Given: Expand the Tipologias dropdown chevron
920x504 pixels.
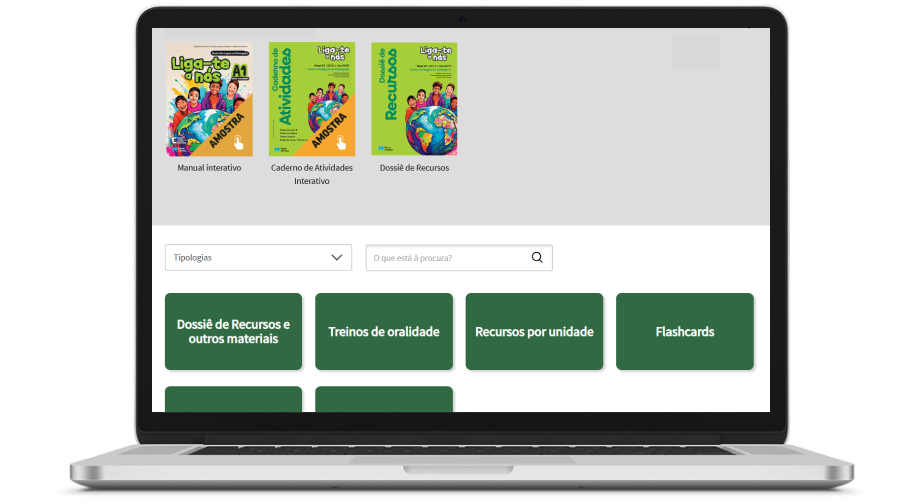Looking at the screenshot, I should pyautogui.click(x=337, y=258).
